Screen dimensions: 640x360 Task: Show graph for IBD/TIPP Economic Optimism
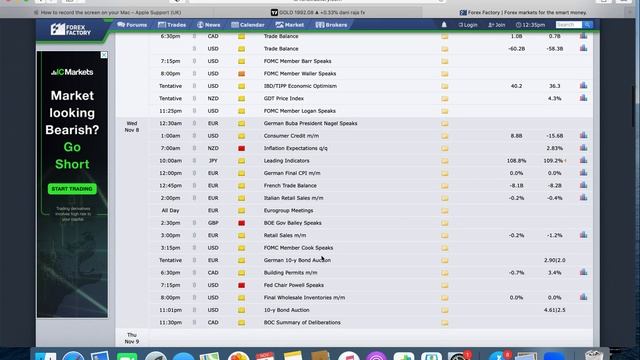tap(583, 86)
